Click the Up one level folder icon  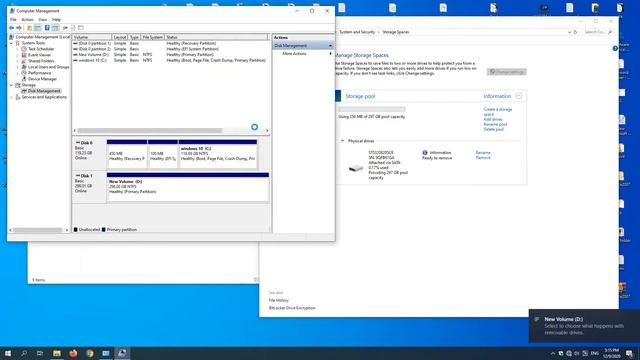pyautogui.click(x=29, y=28)
